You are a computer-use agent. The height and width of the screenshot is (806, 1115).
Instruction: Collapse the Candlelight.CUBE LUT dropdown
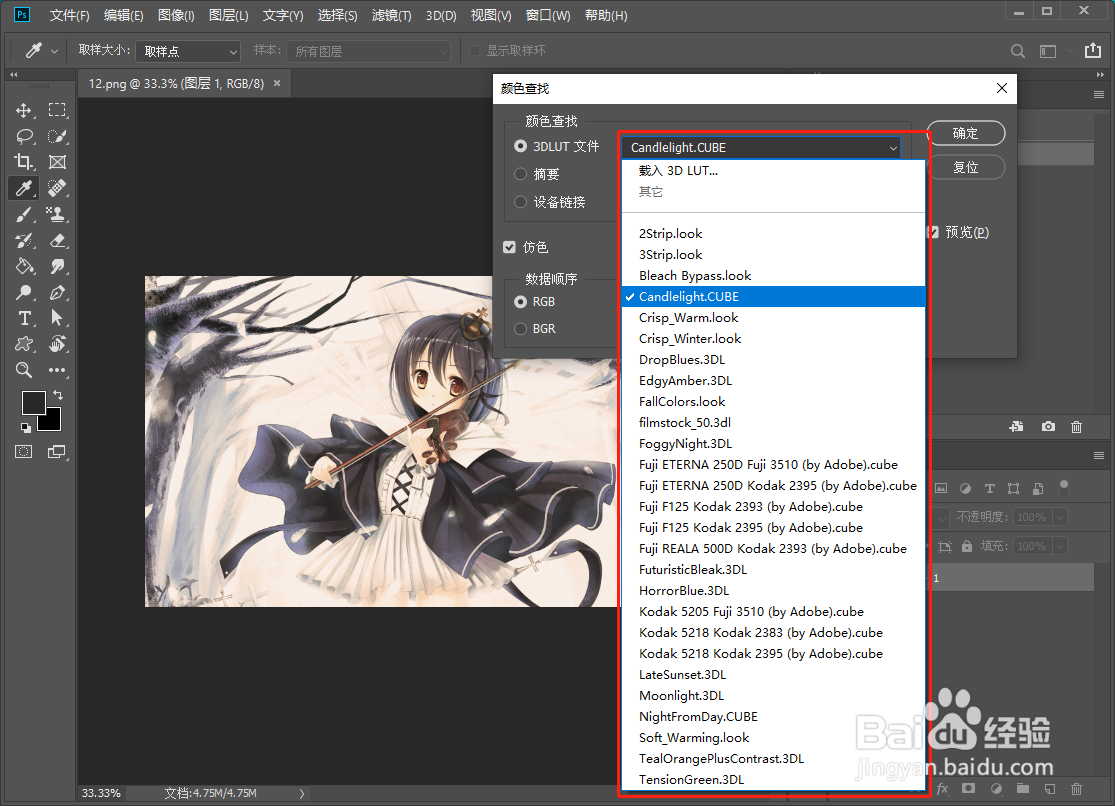click(761, 147)
